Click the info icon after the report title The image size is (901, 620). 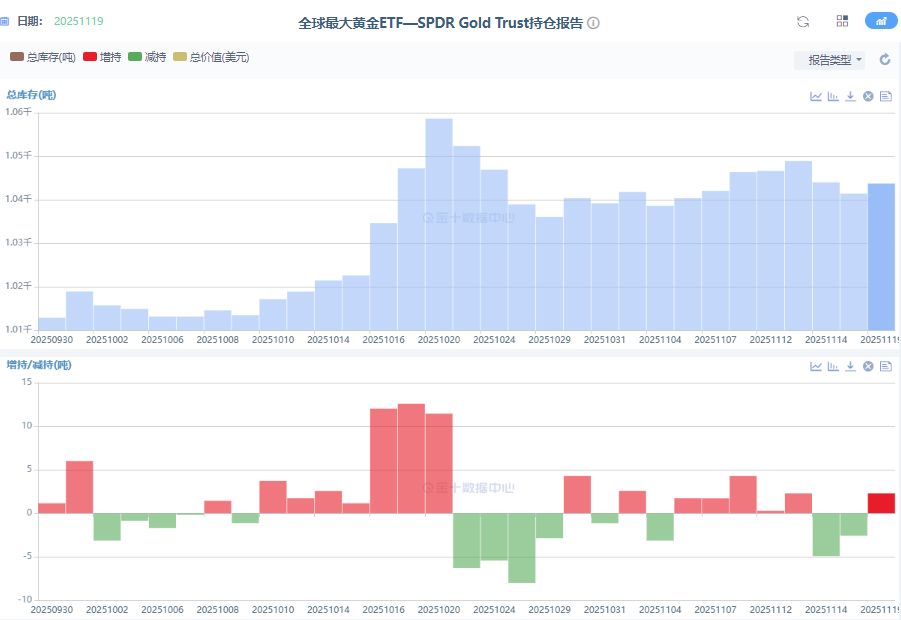[x=594, y=23]
